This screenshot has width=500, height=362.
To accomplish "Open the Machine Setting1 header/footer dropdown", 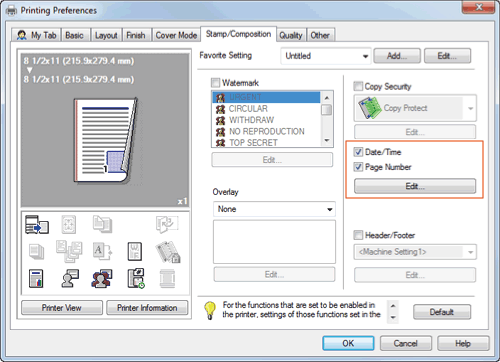I will pyautogui.click(x=415, y=252).
